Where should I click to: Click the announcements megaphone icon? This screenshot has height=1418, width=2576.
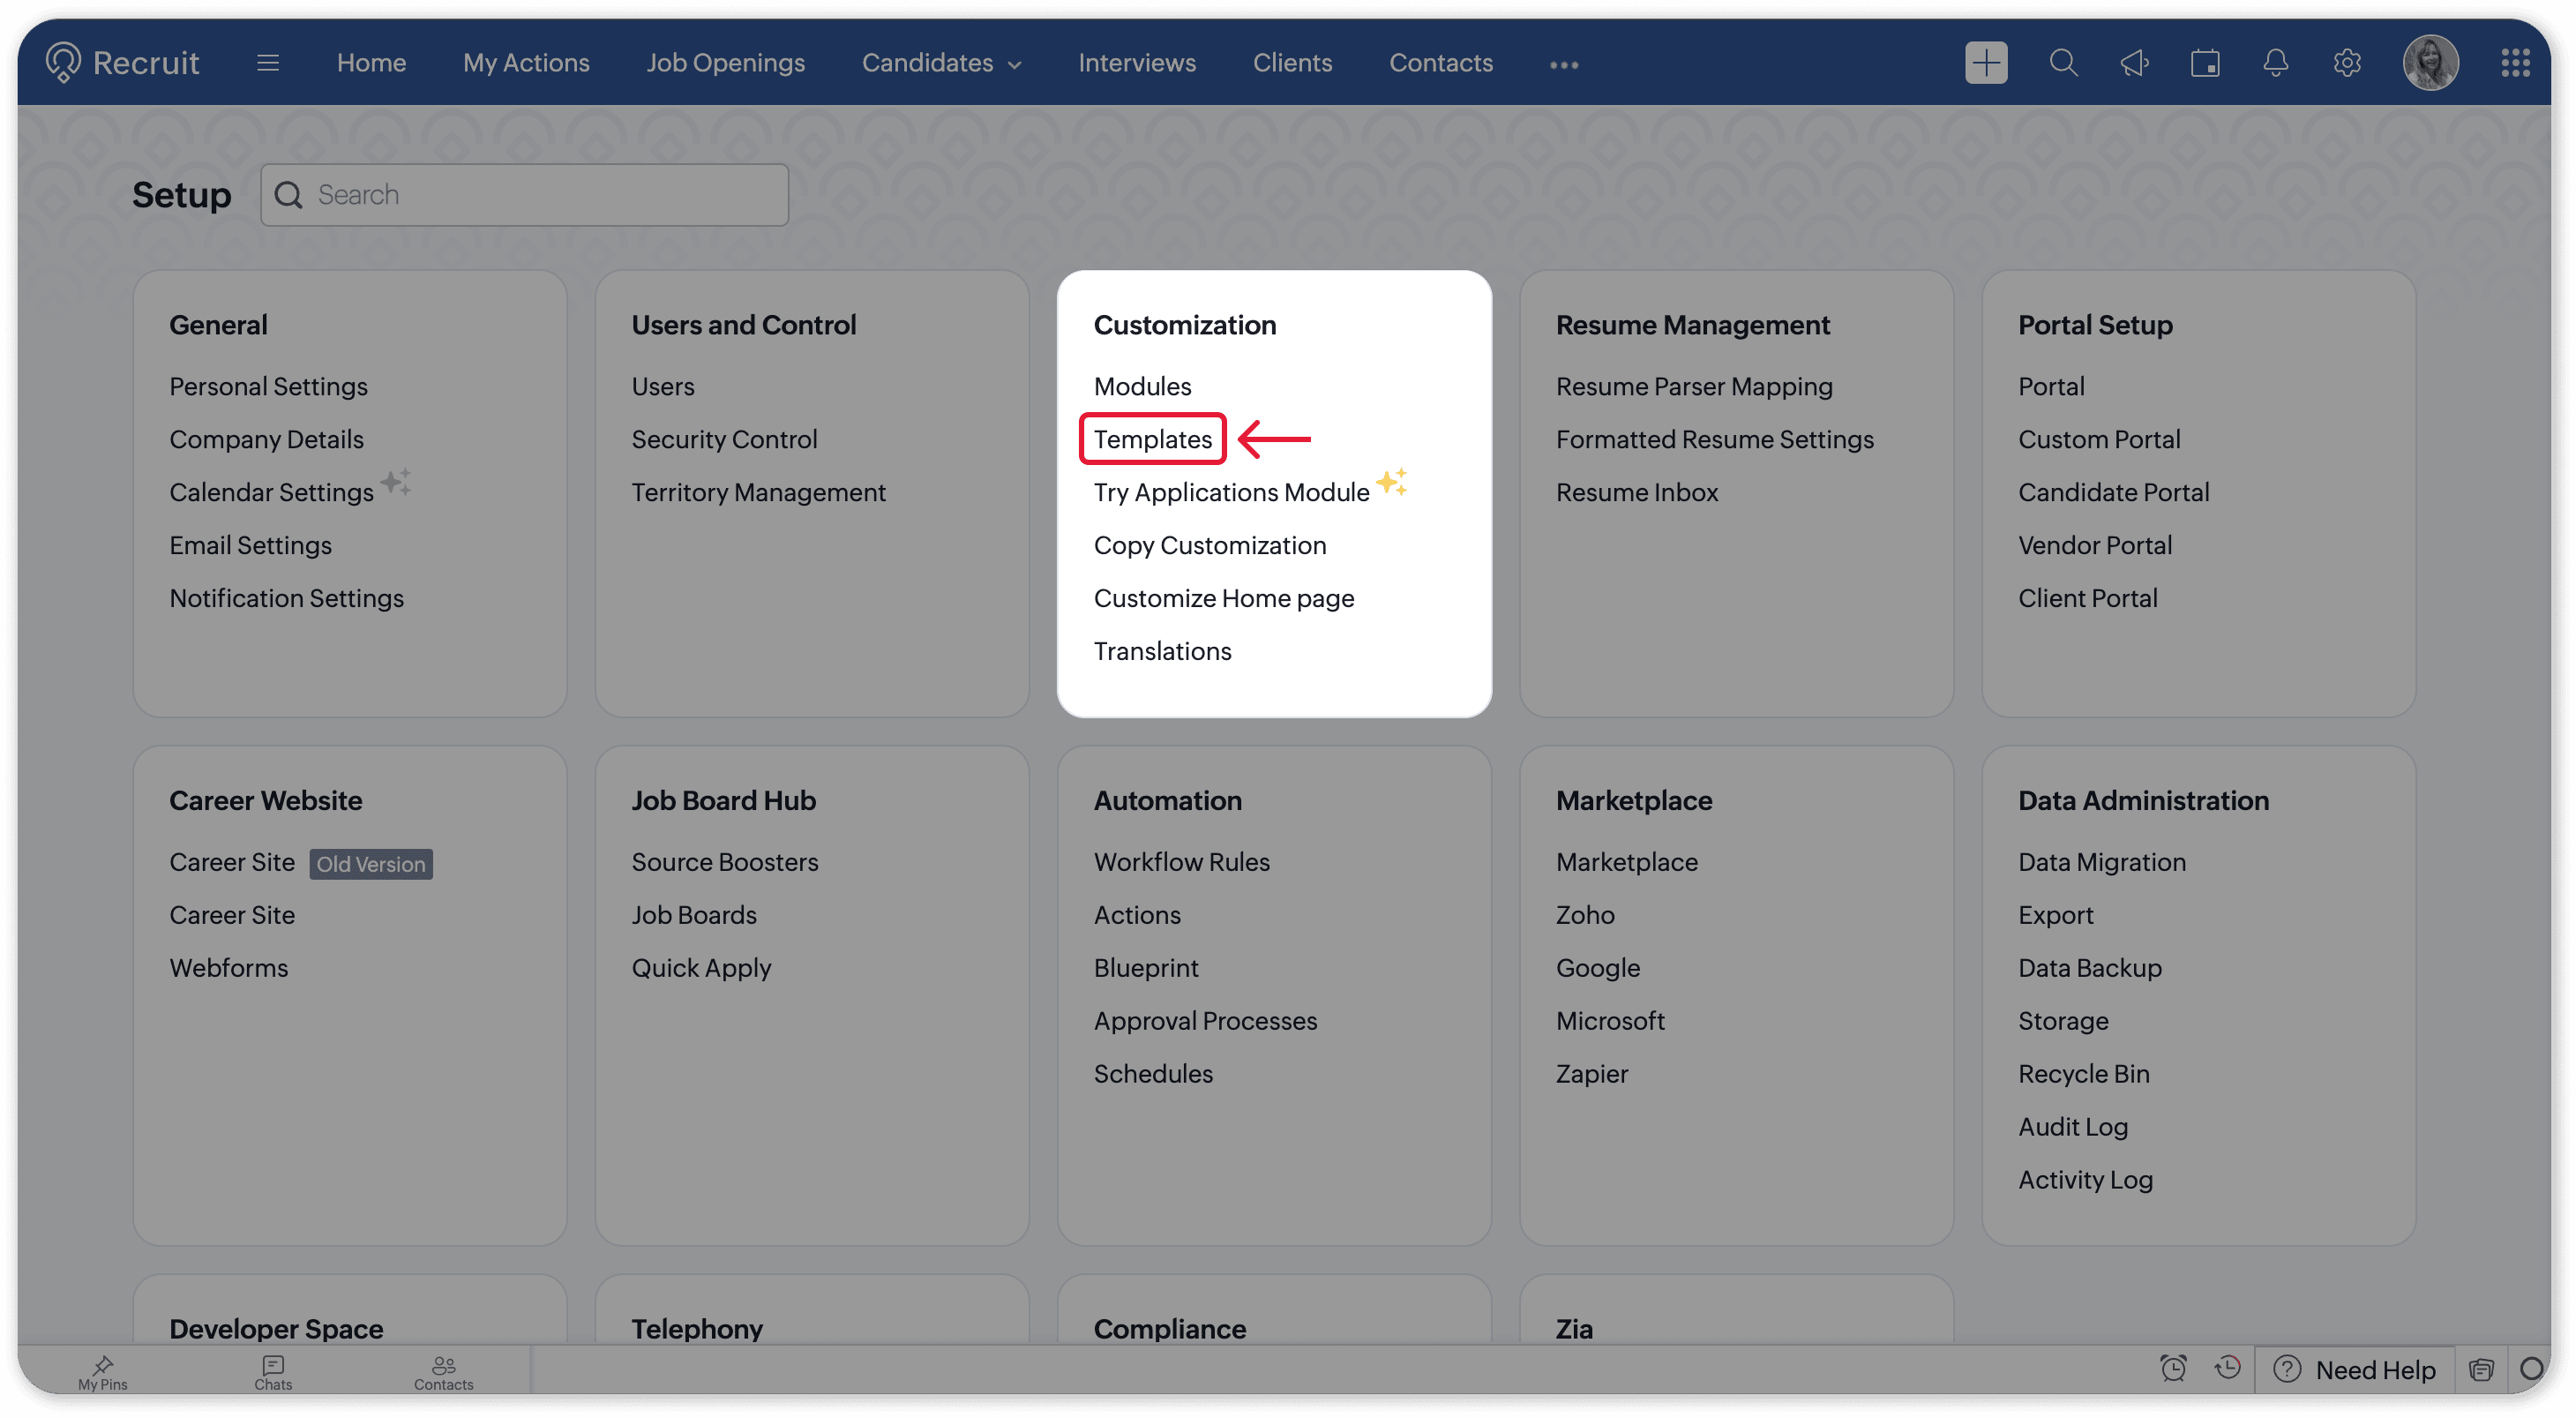[x=2134, y=63]
